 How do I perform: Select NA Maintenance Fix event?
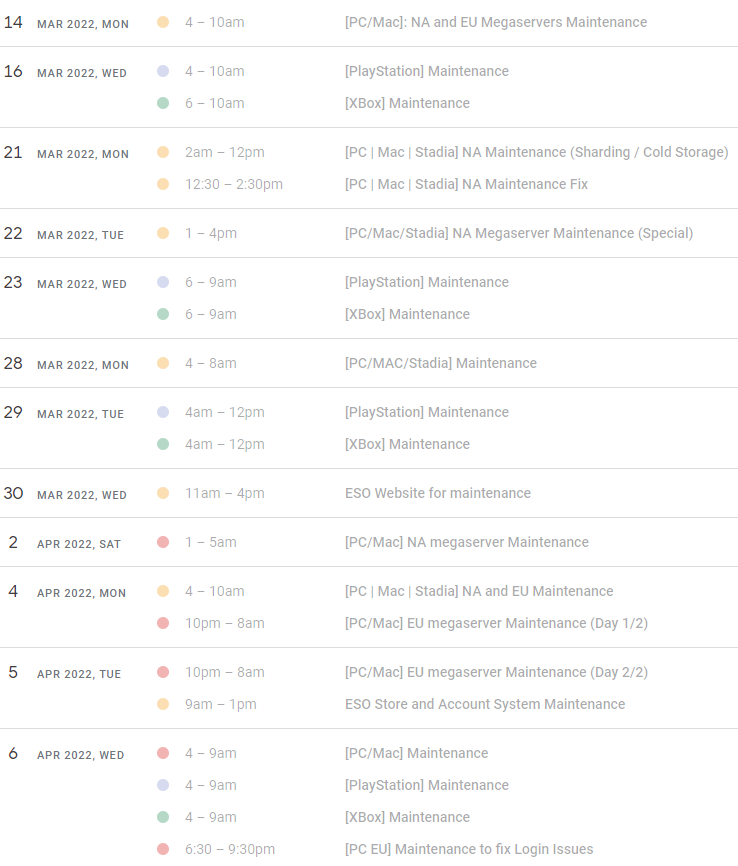466,184
